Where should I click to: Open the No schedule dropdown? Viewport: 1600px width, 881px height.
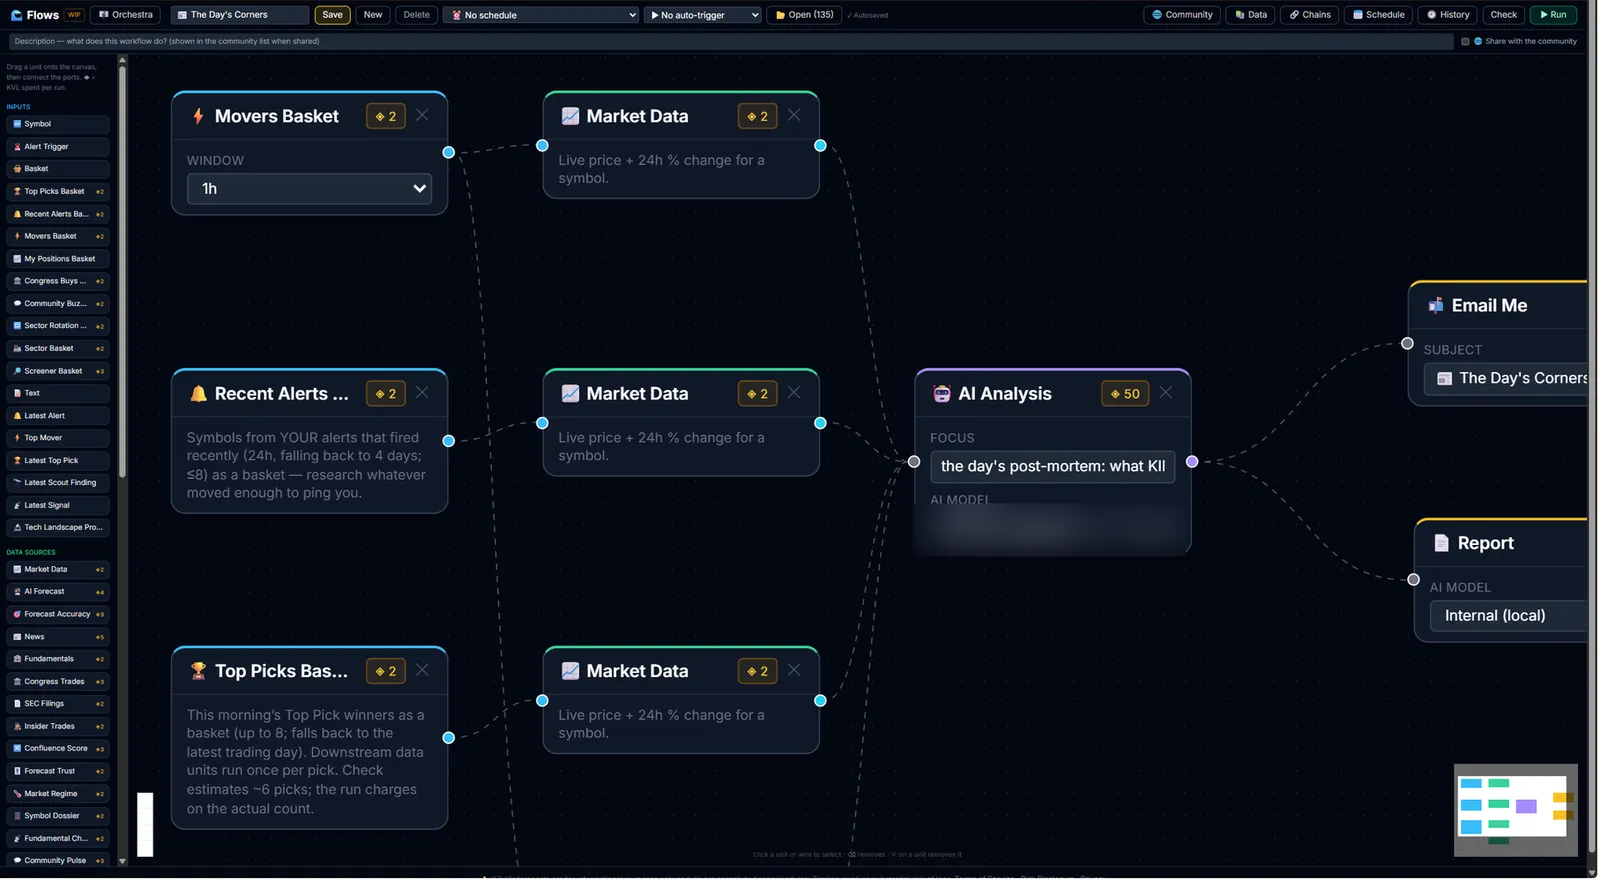coord(541,15)
